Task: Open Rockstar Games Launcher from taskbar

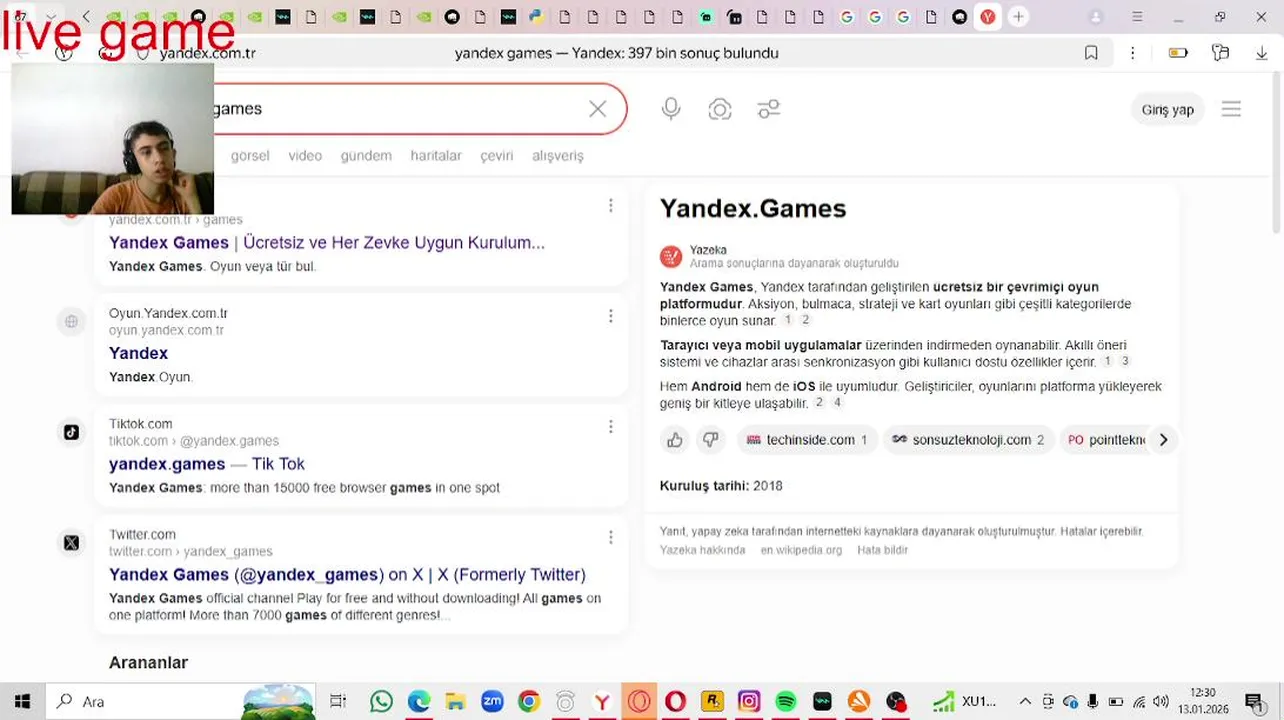Action: pyautogui.click(x=712, y=701)
